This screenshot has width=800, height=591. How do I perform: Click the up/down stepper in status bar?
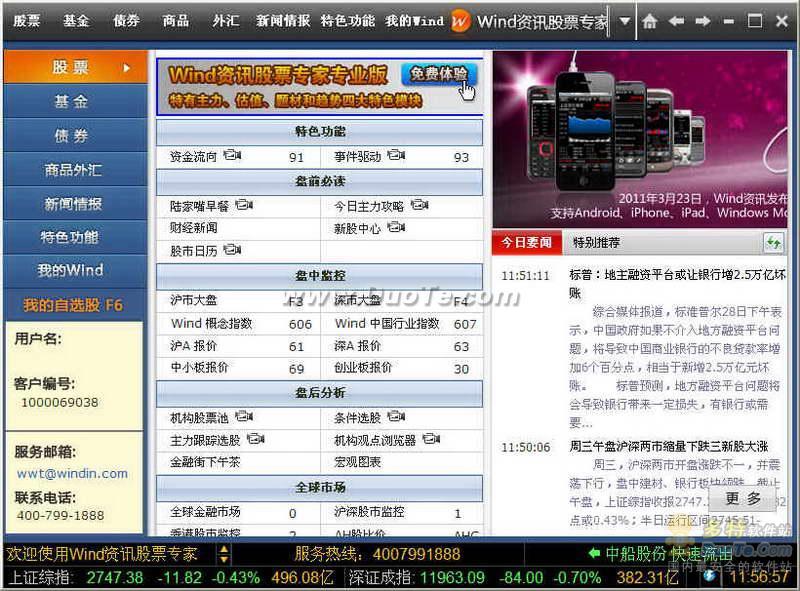pos(224,554)
